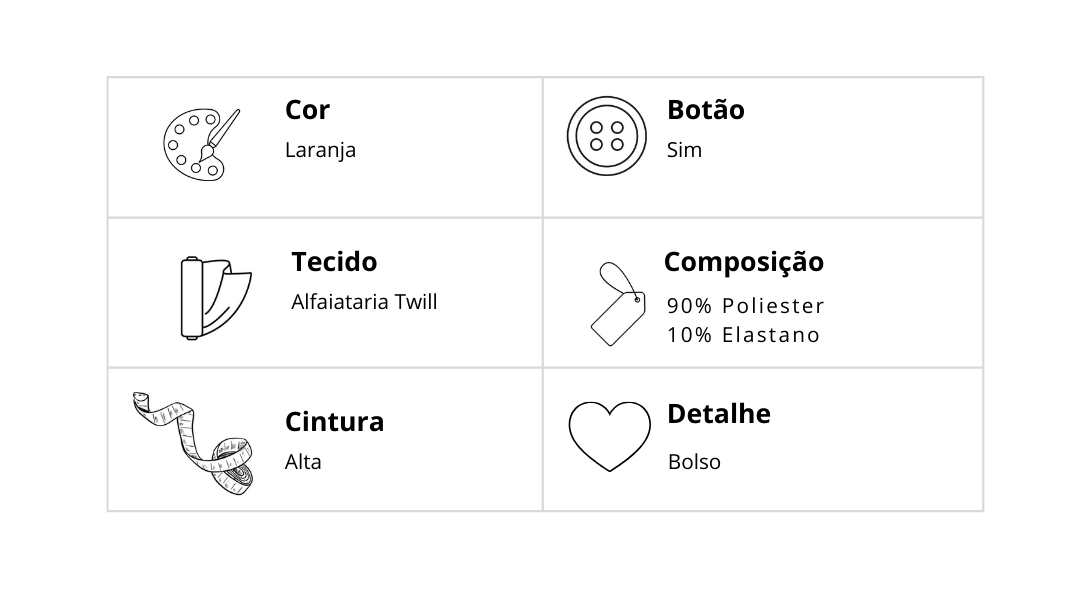
Task: Select the Alta waist value
Action: [x=303, y=462]
